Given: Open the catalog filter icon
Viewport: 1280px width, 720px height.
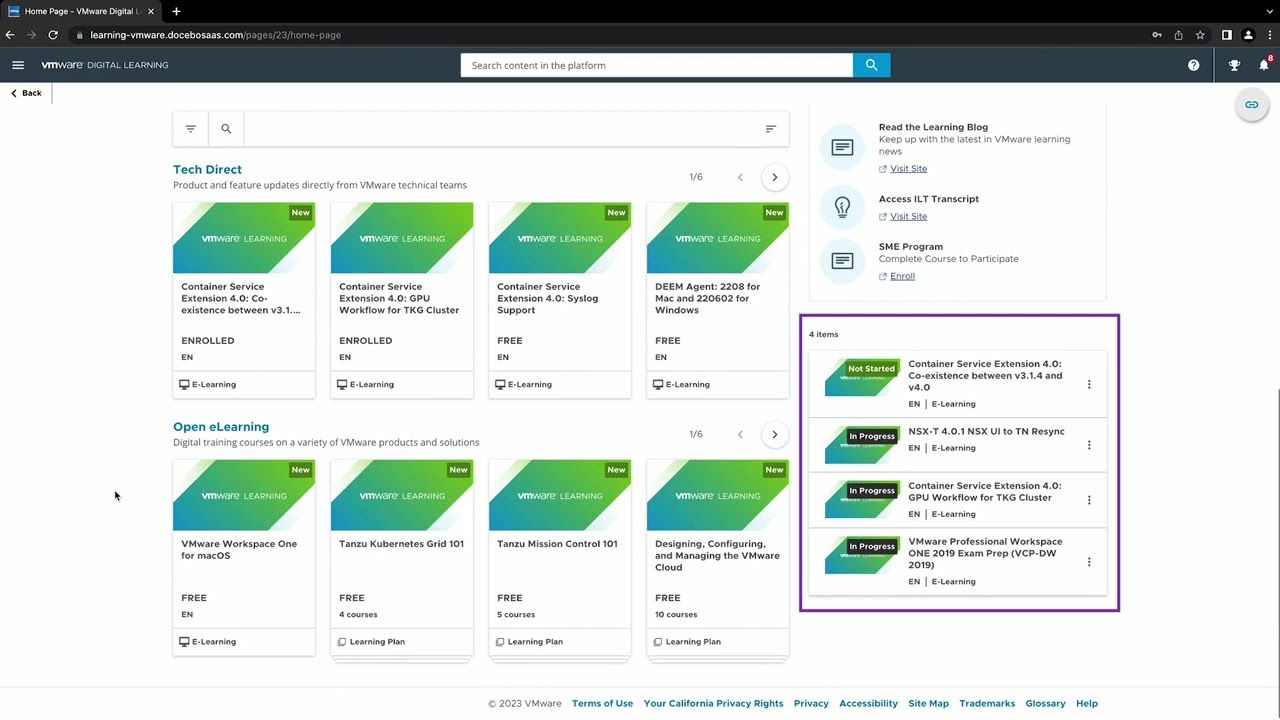Looking at the screenshot, I should (x=190, y=129).
